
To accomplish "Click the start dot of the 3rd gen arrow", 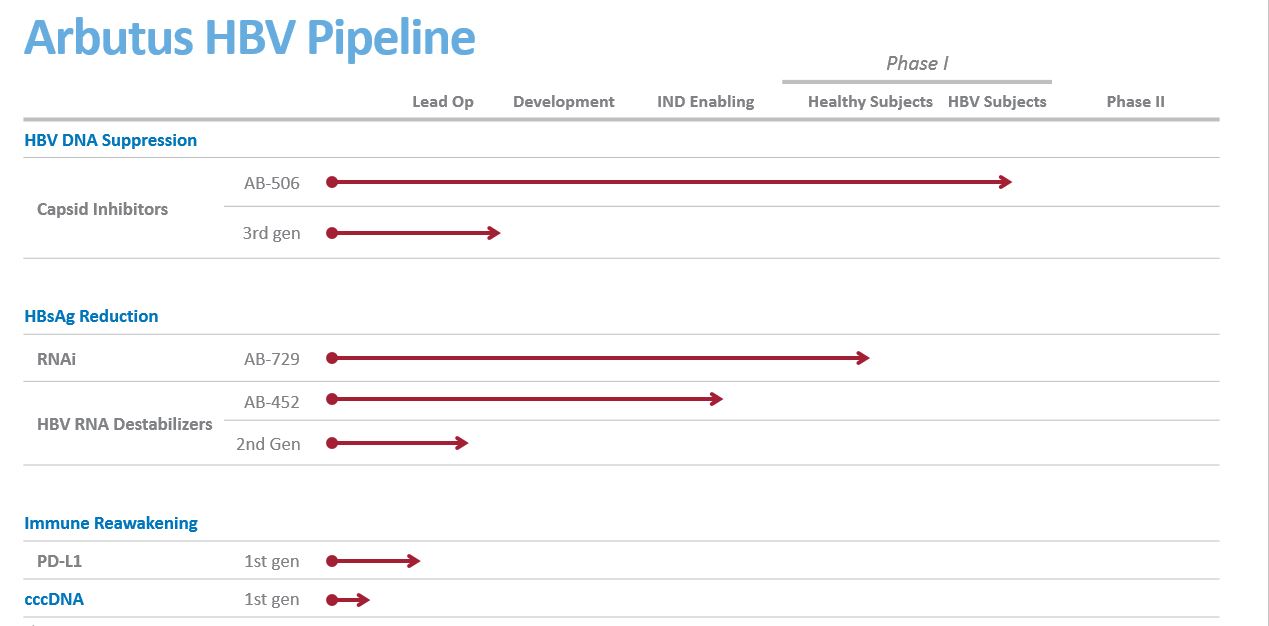I will 331,233.
